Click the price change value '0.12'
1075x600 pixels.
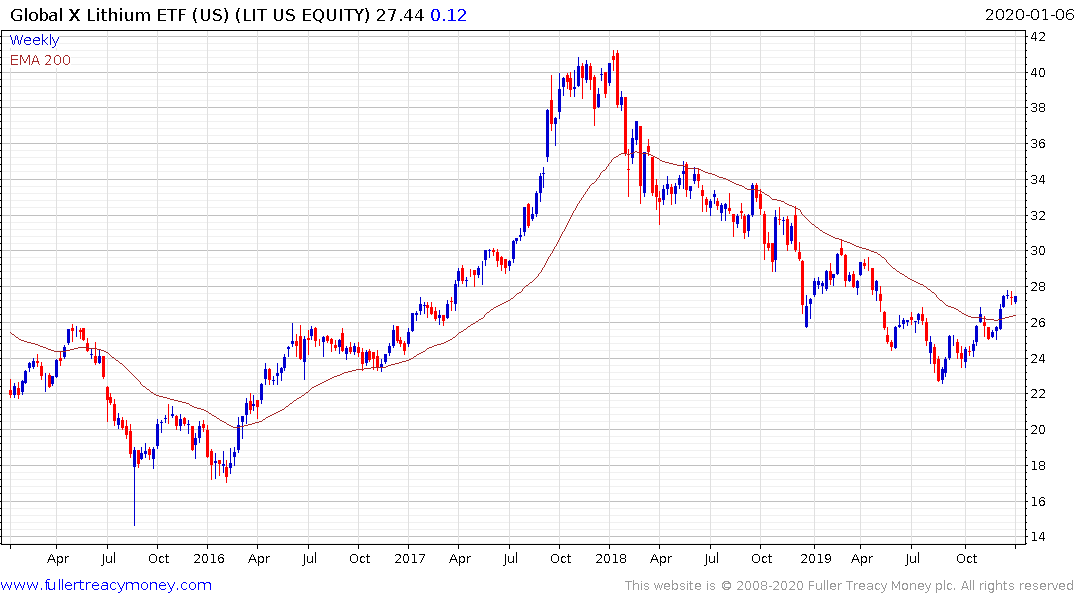448,15
